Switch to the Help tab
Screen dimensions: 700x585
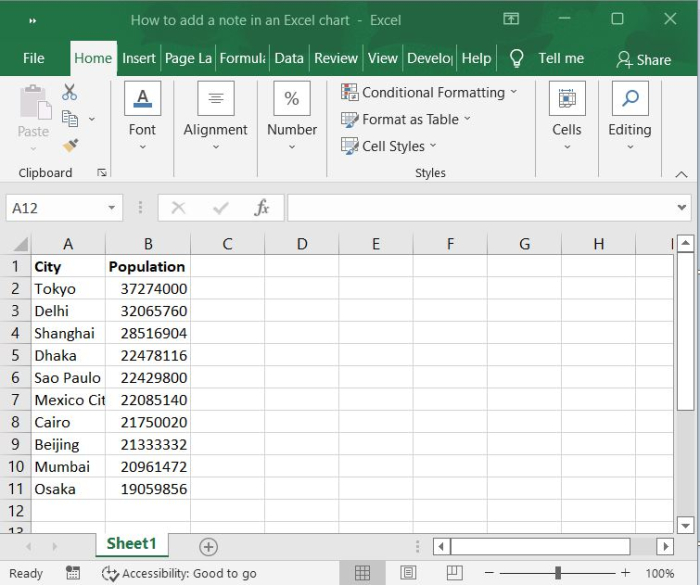click(476, 58)
